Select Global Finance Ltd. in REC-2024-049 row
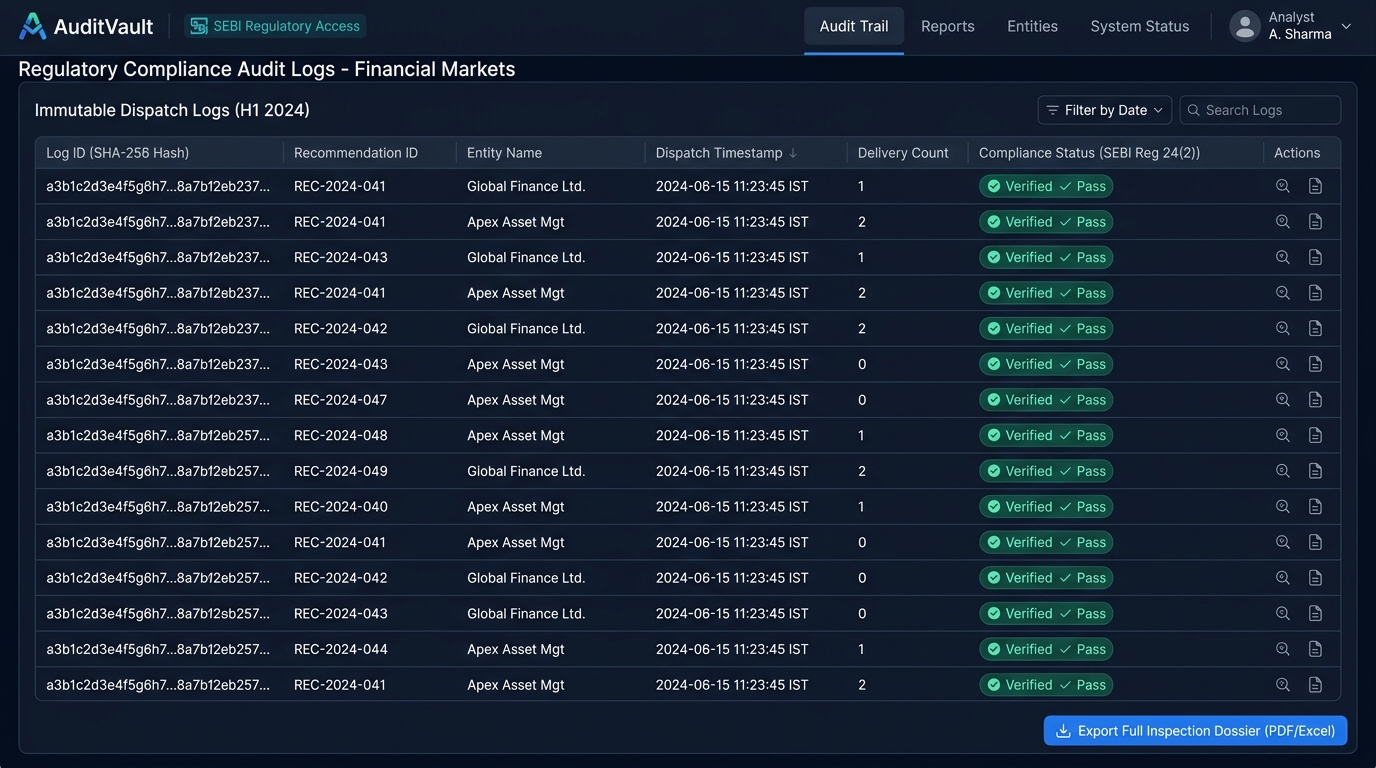This screenshot has width=1376, height=768. 526,471
